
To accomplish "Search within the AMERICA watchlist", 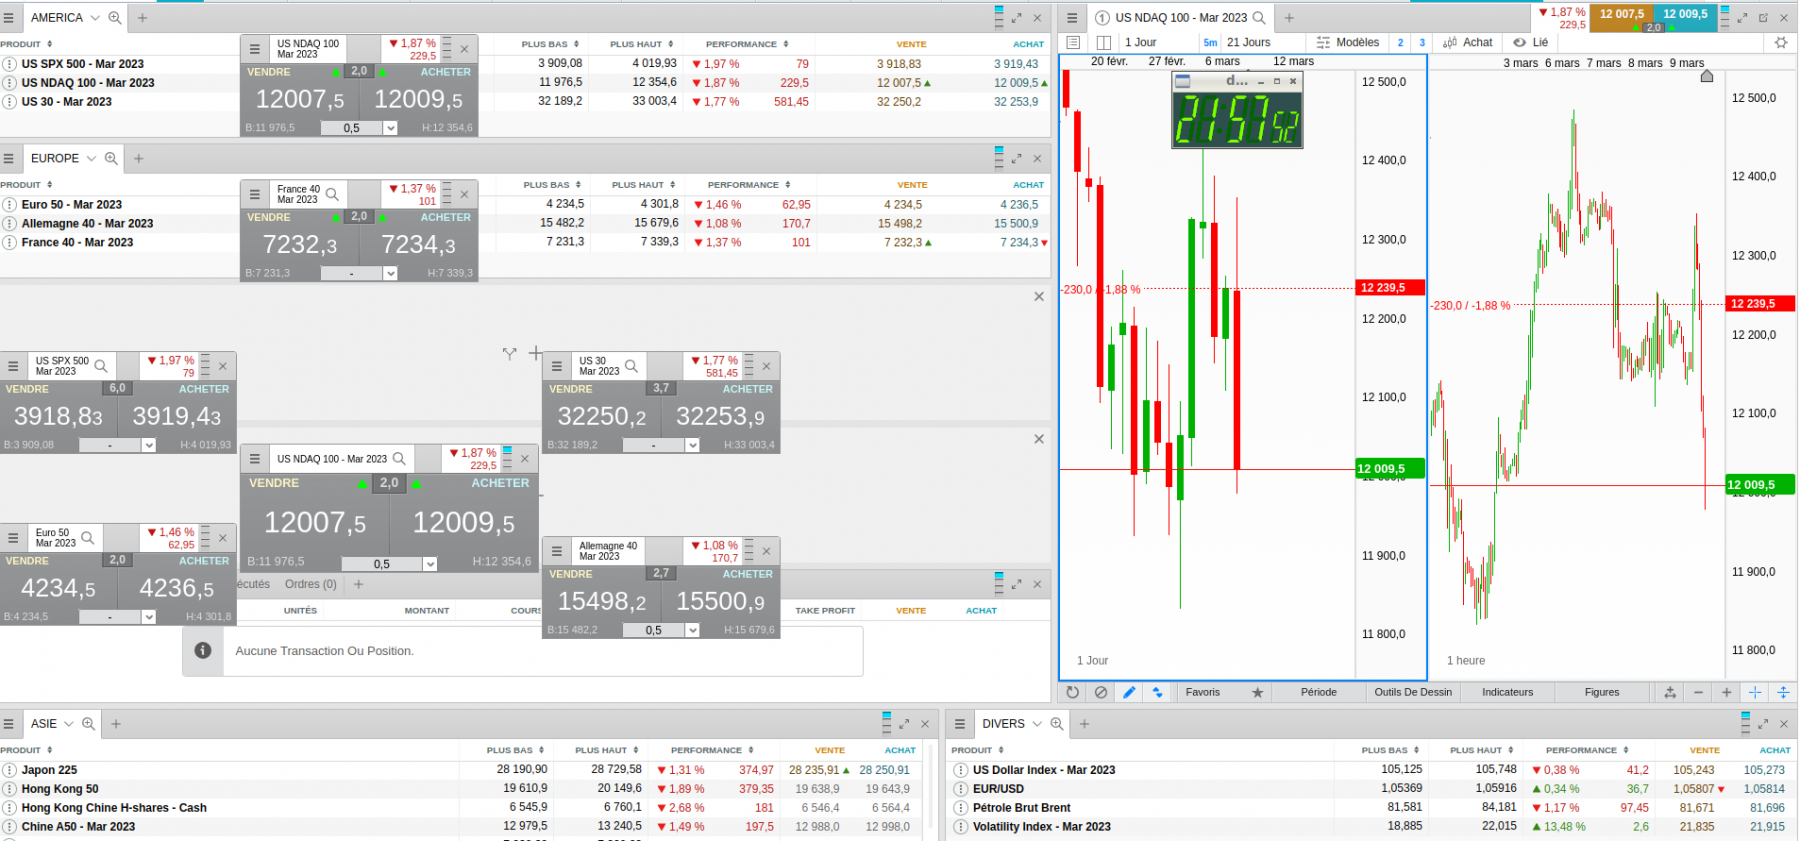I will click(x=115, y=18).
